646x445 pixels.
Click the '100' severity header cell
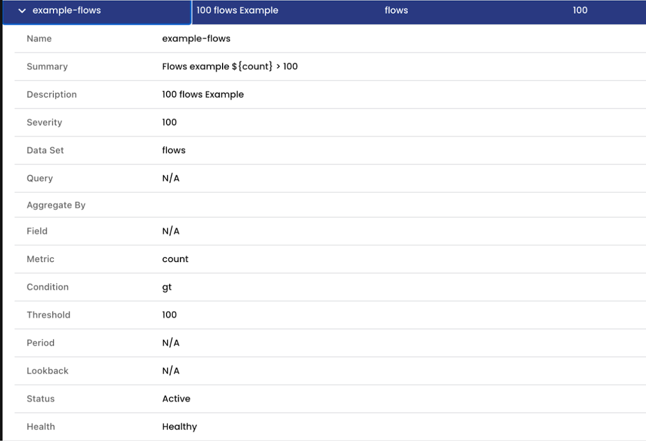[x=580, y=11]
